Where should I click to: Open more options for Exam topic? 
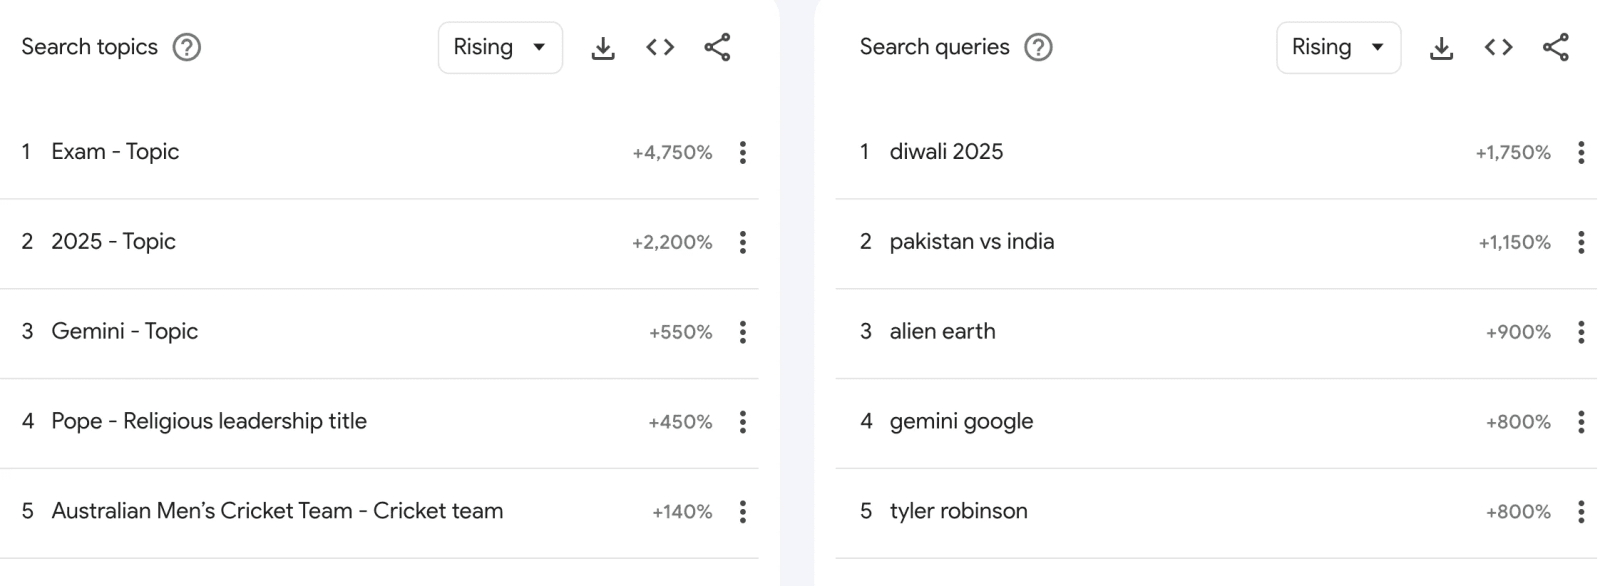pos(742,152)
